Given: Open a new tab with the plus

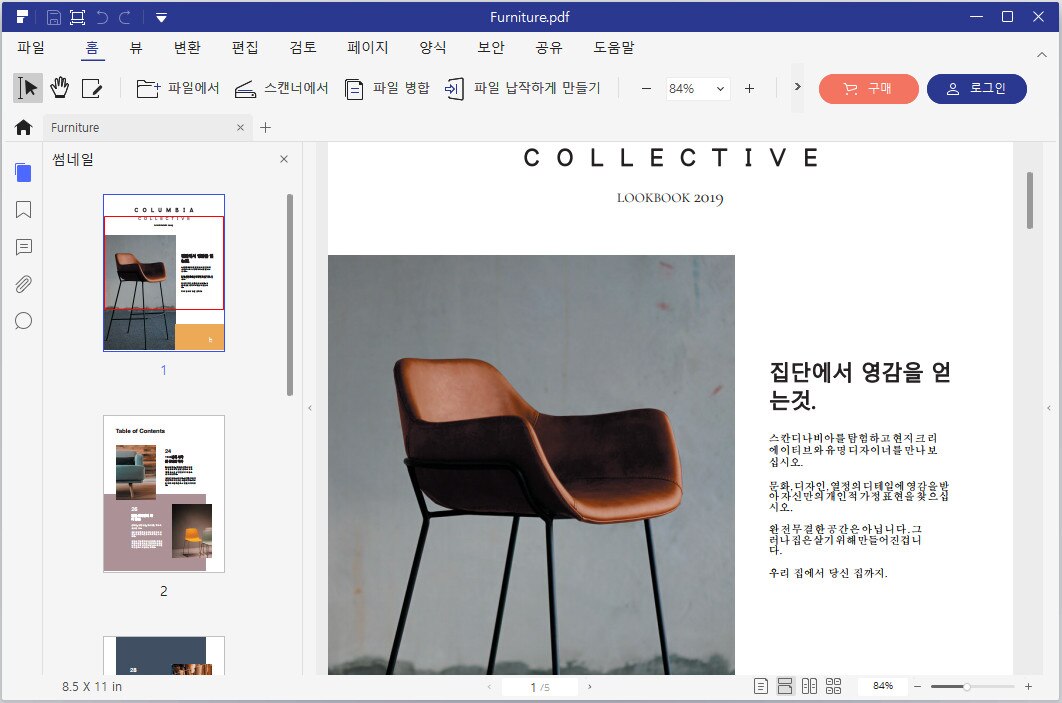Looking at the screenshot, I should pyautogui.click(x=266, y=127).
